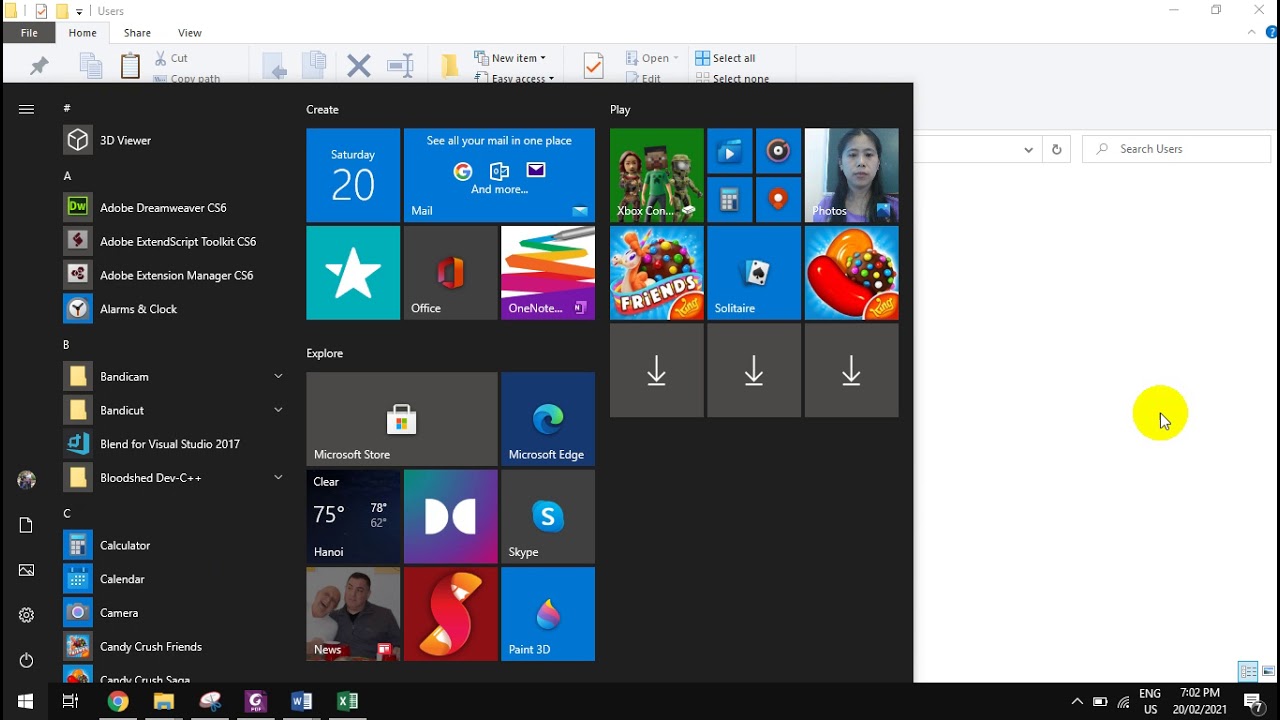Open the red S sketch tile
The height and width of the screenshot is (720, 1280).
coord(450,614)
